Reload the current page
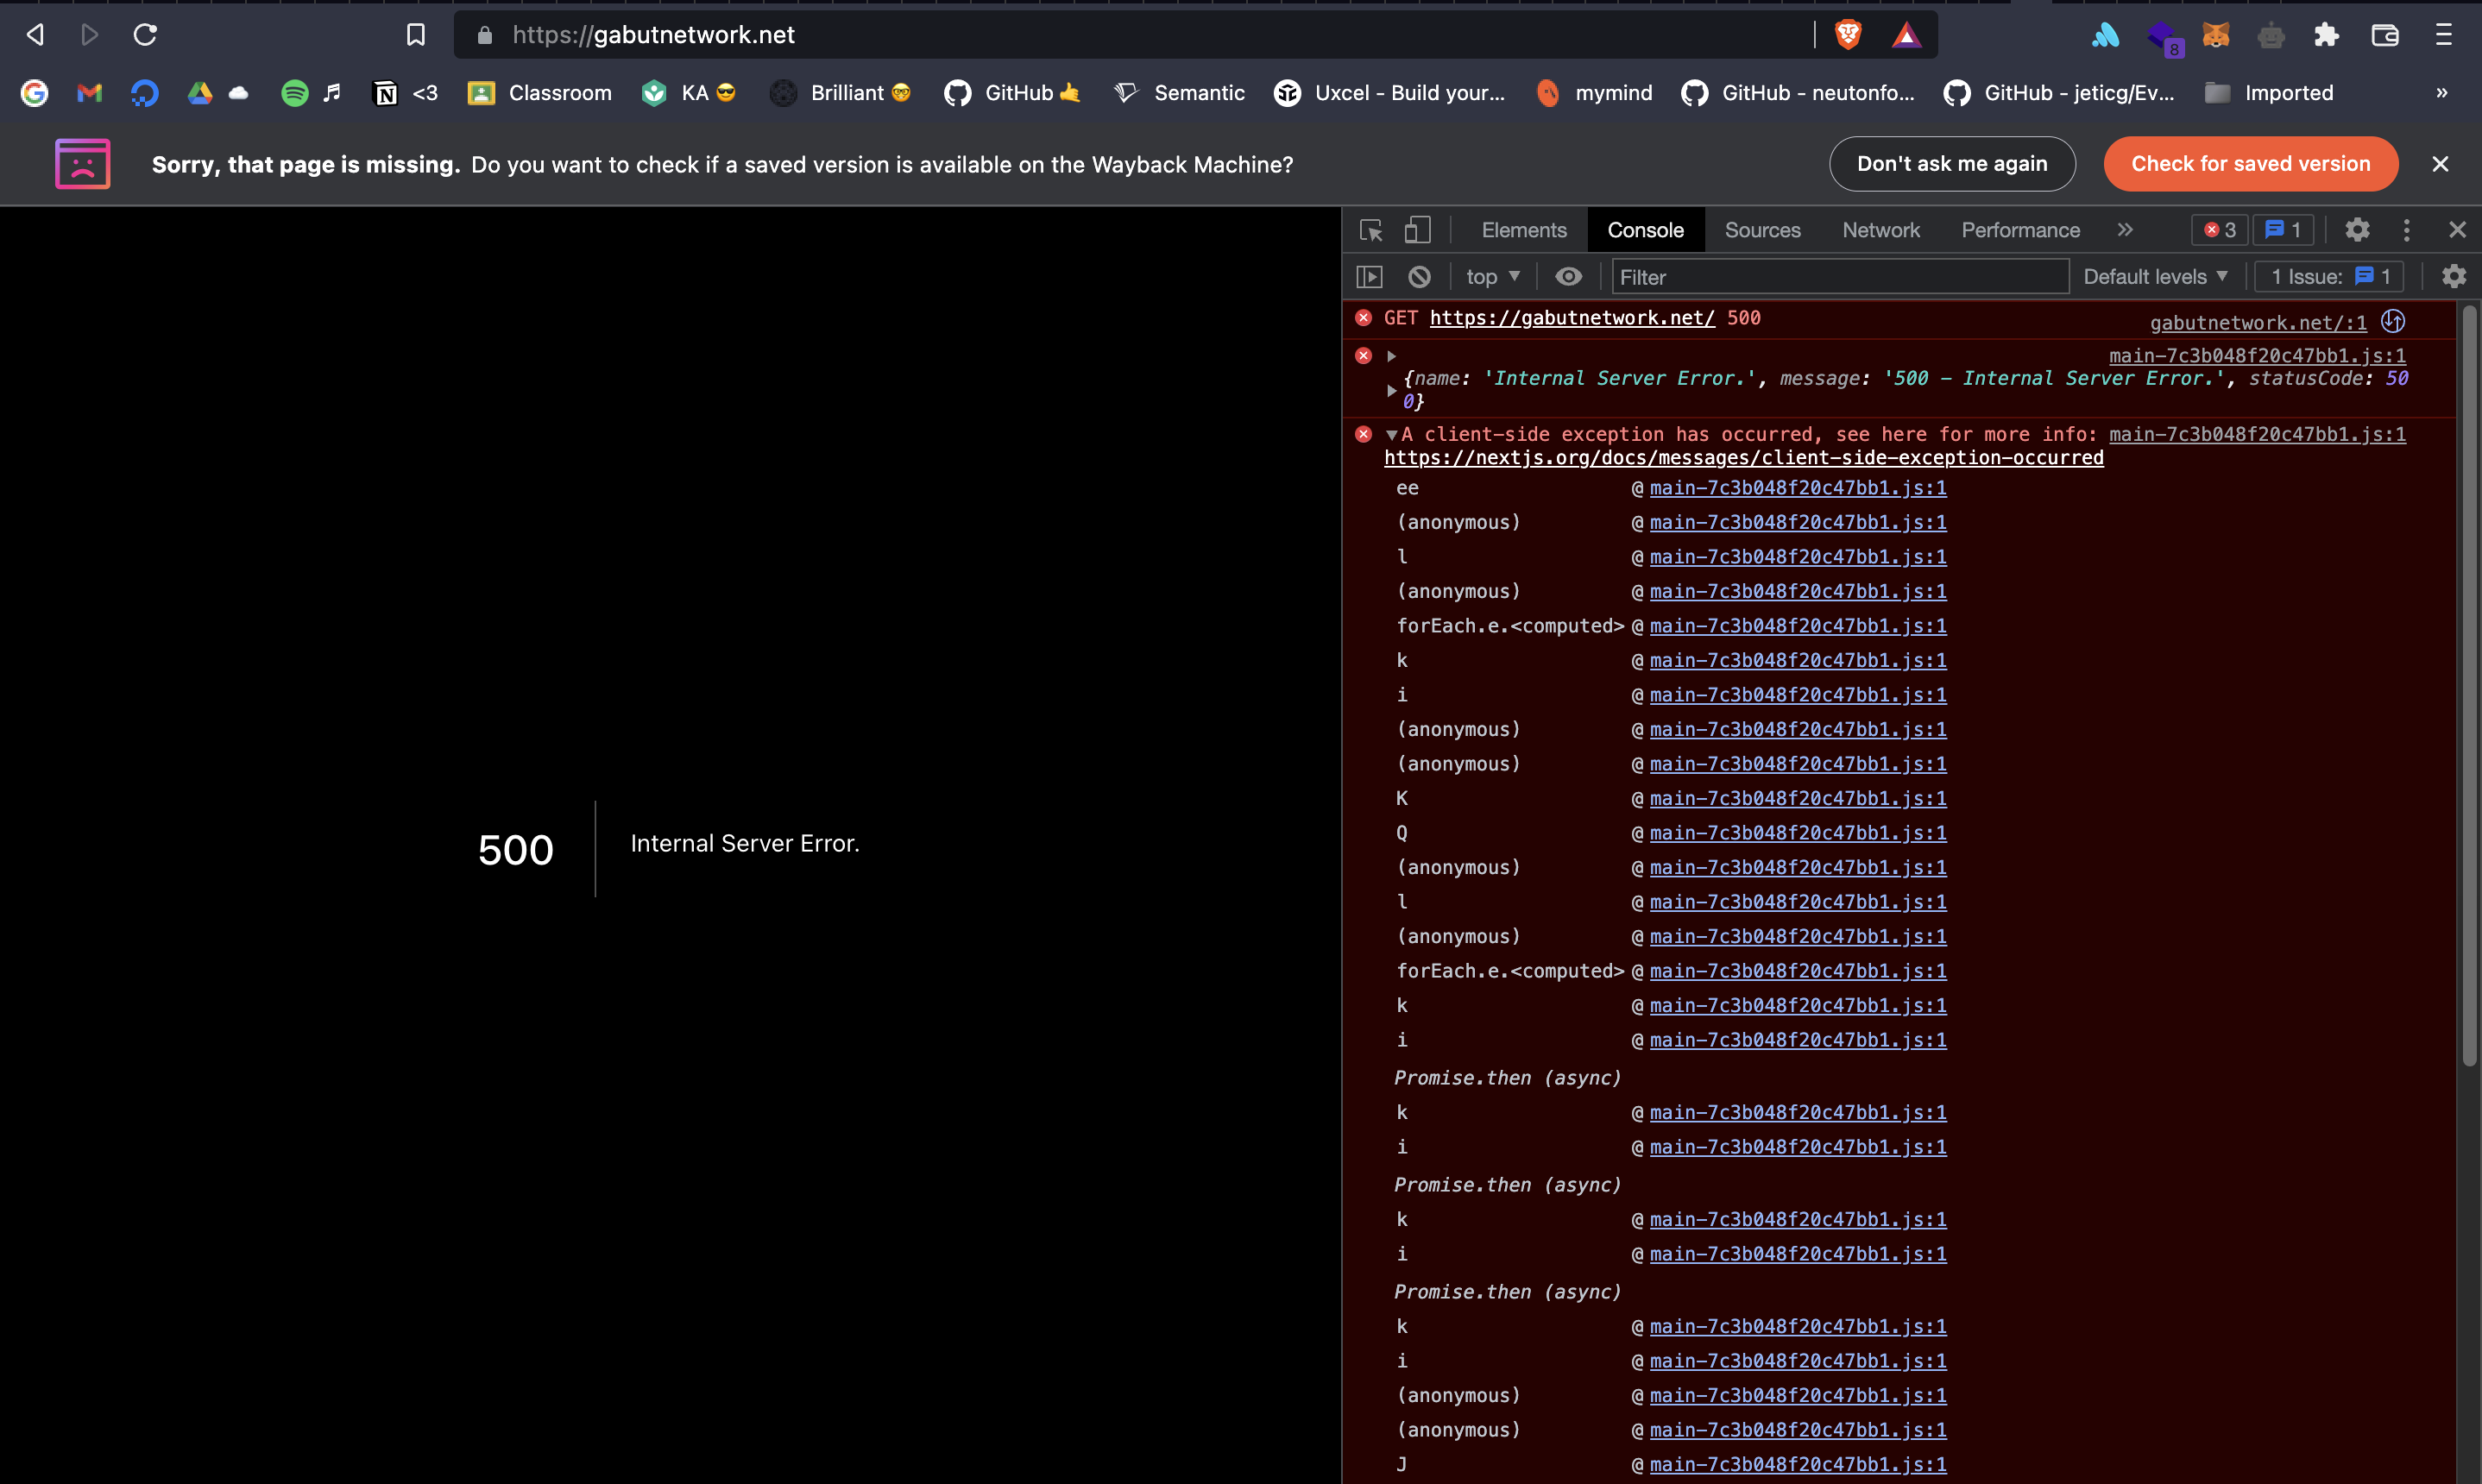The height and width of the screenshot is (1484, 2482). 145,34
